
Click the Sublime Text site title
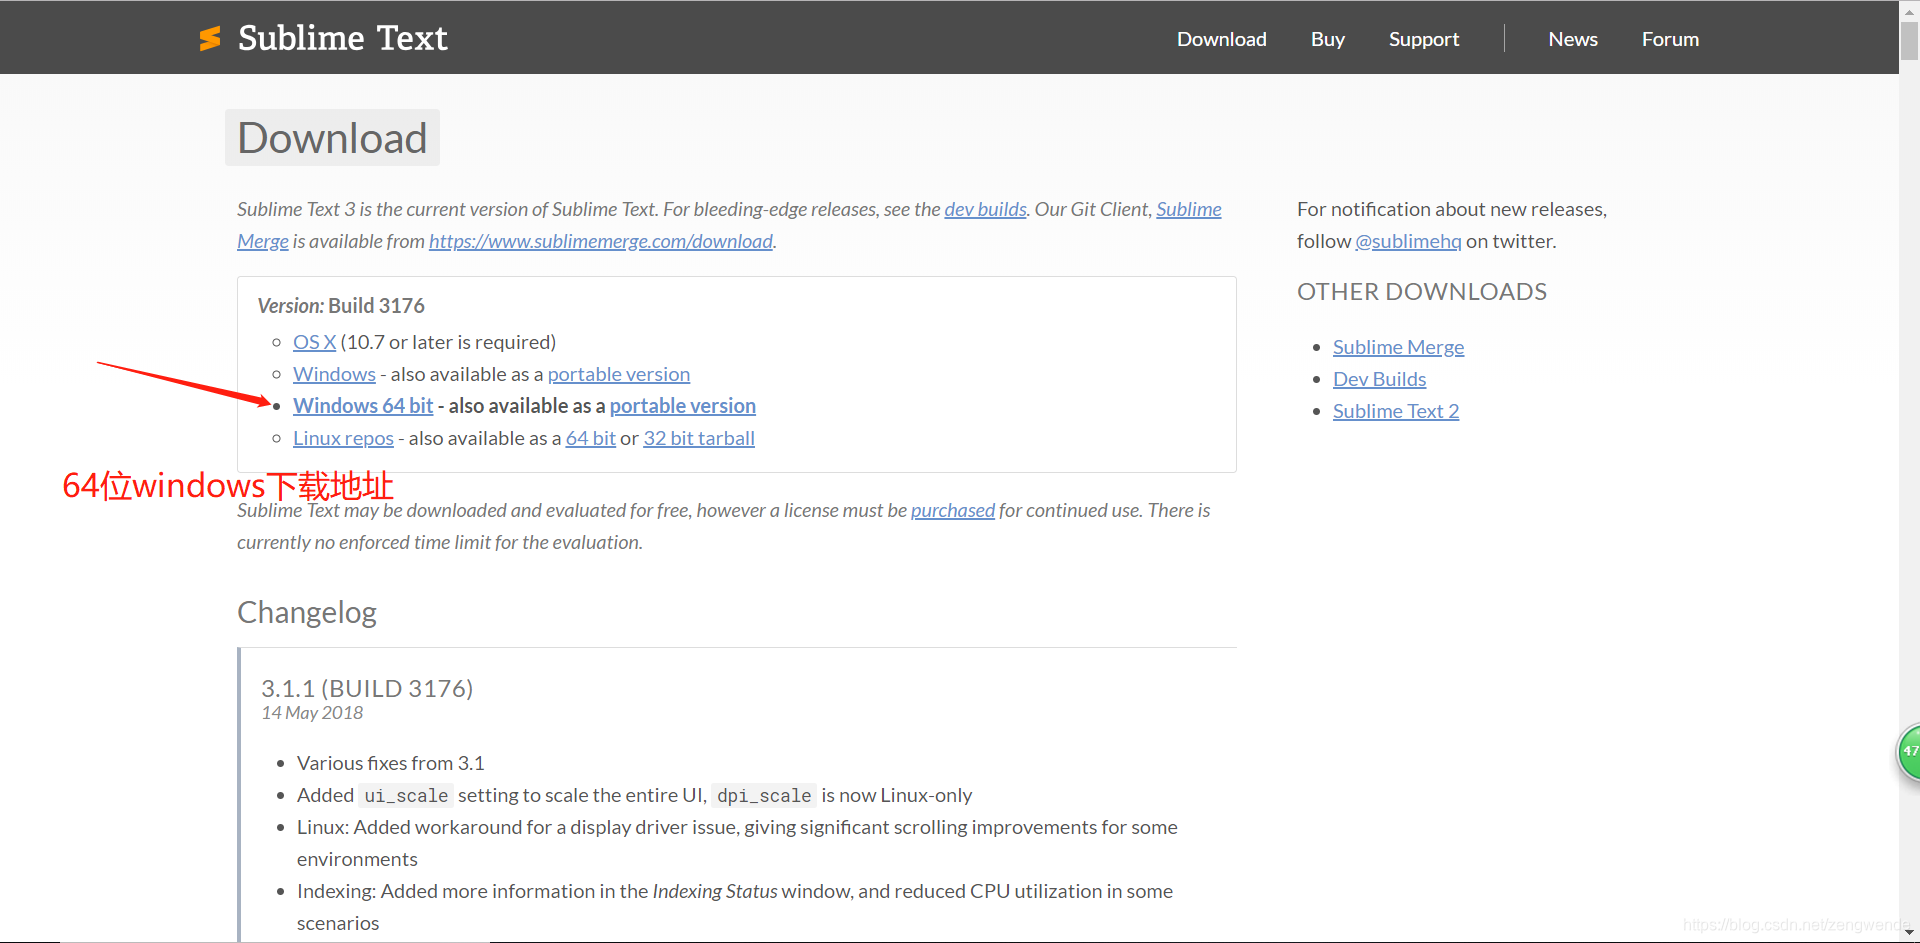[x=343, y=38]
